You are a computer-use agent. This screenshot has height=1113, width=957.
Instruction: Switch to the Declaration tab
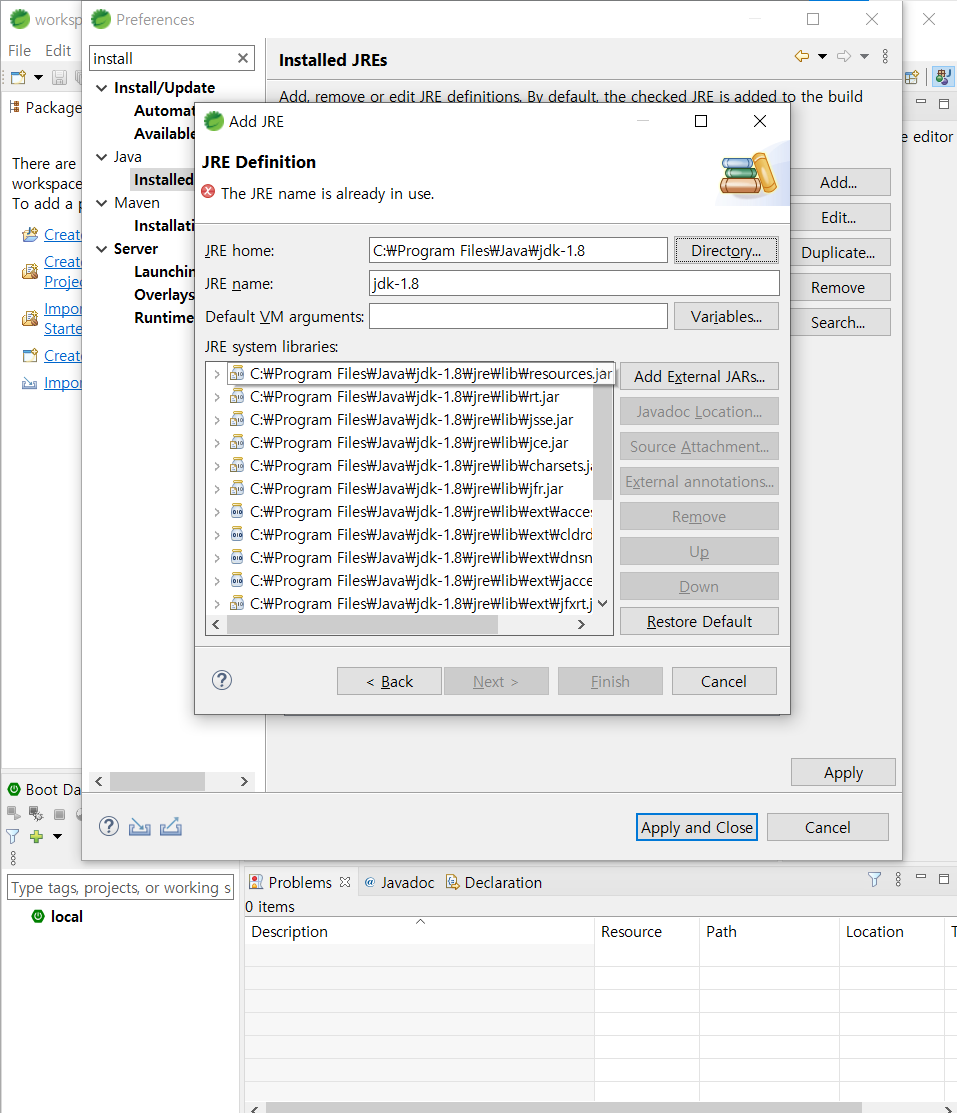point(493,882)
